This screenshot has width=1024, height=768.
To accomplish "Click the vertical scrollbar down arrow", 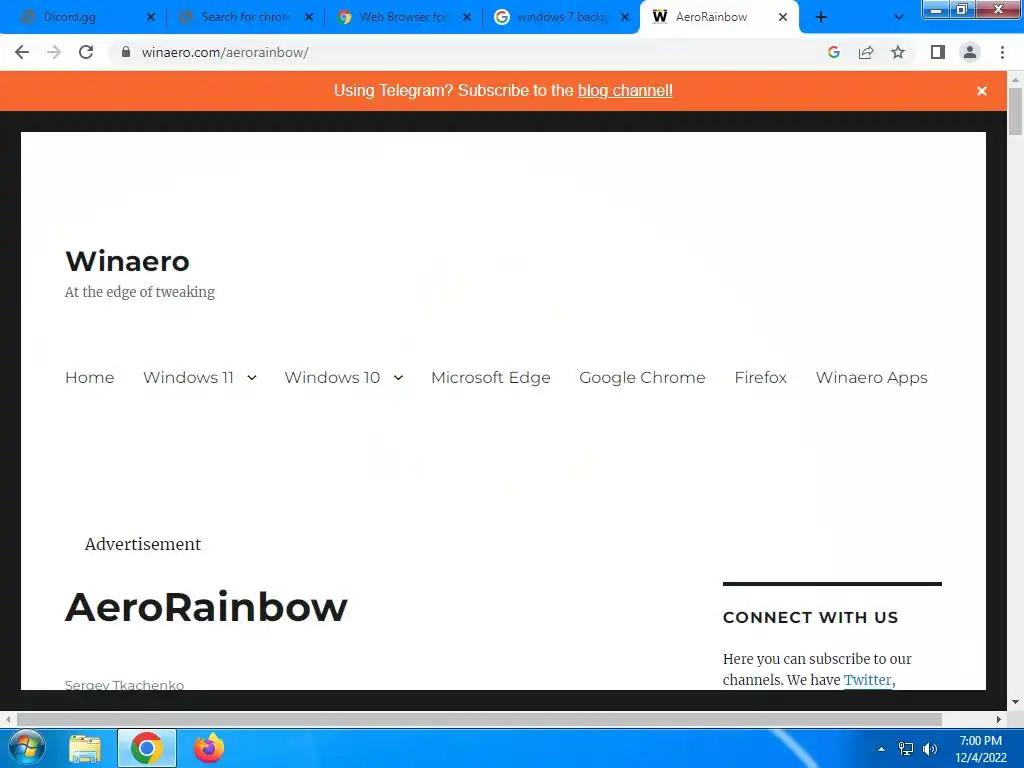I will click(1015, 702).
